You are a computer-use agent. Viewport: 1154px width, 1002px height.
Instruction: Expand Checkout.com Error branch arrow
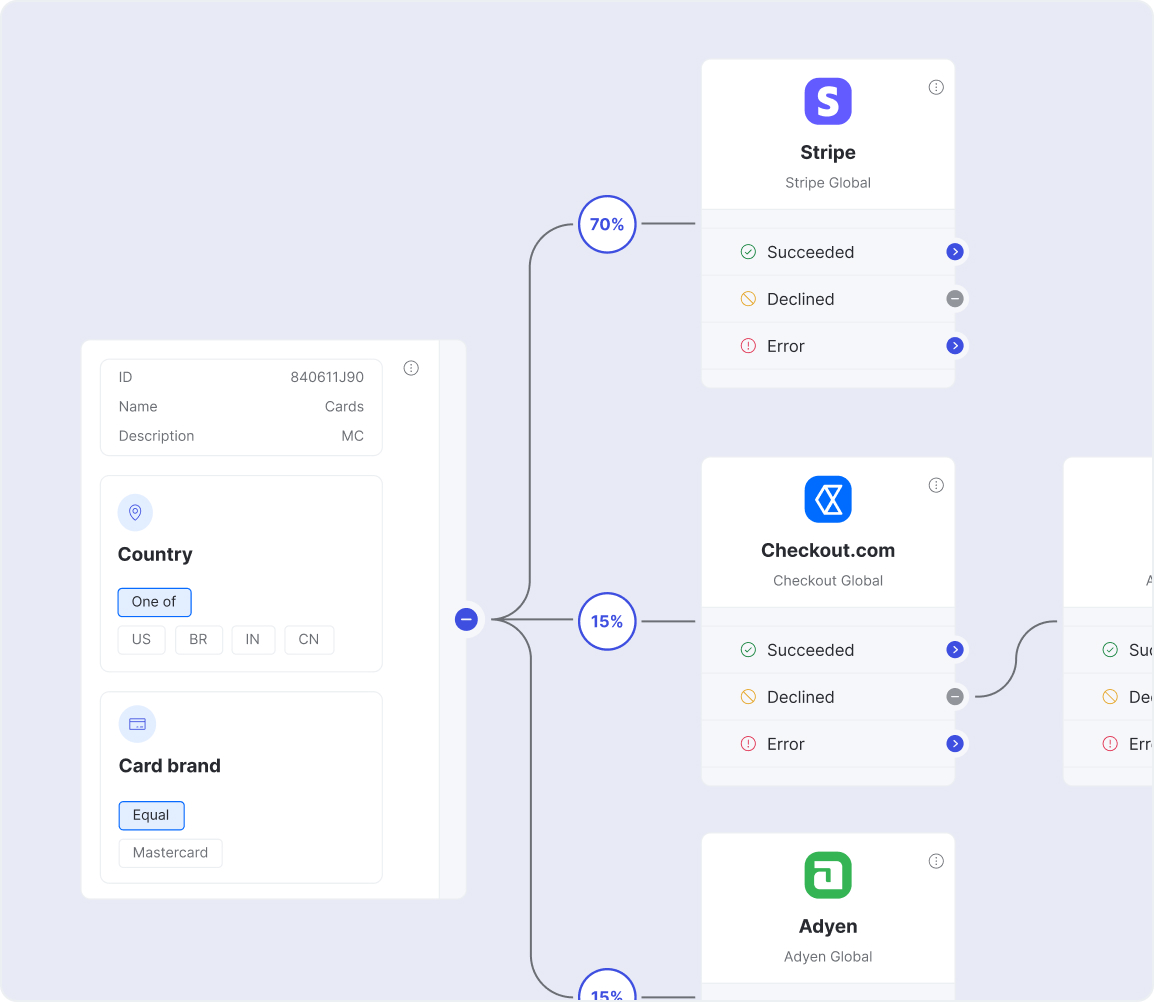pos(955,744)
